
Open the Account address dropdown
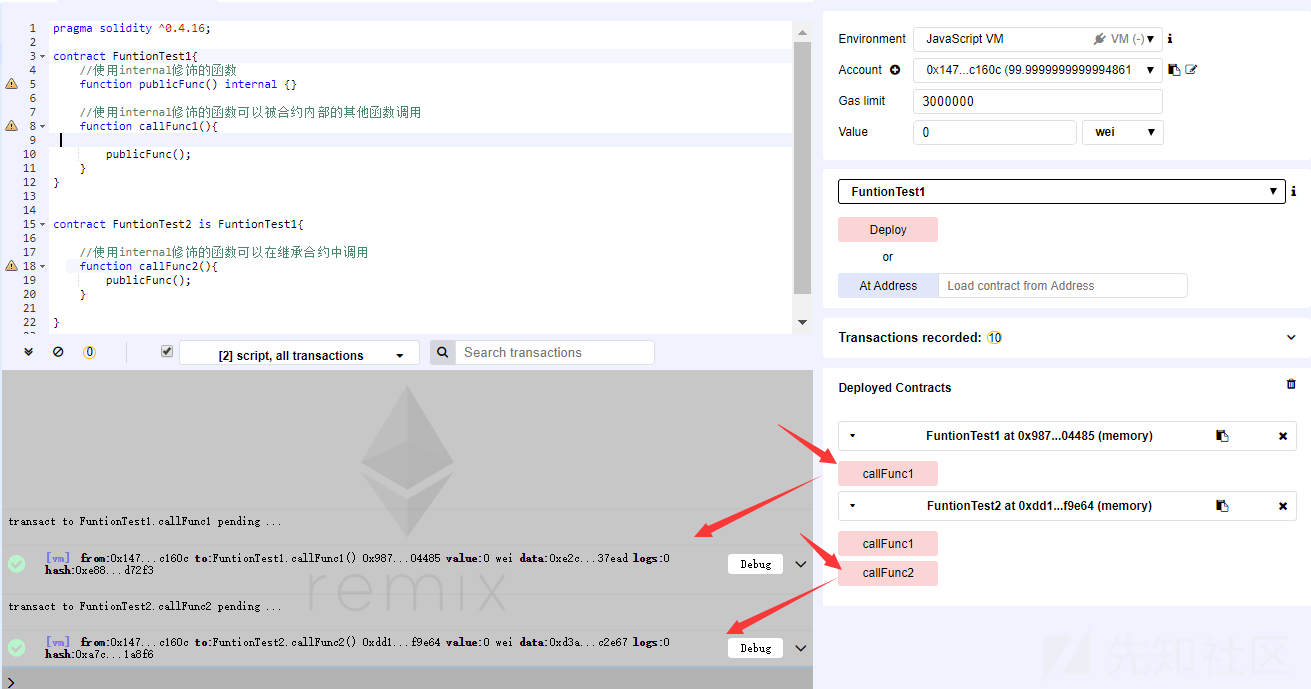(1038, 70)
